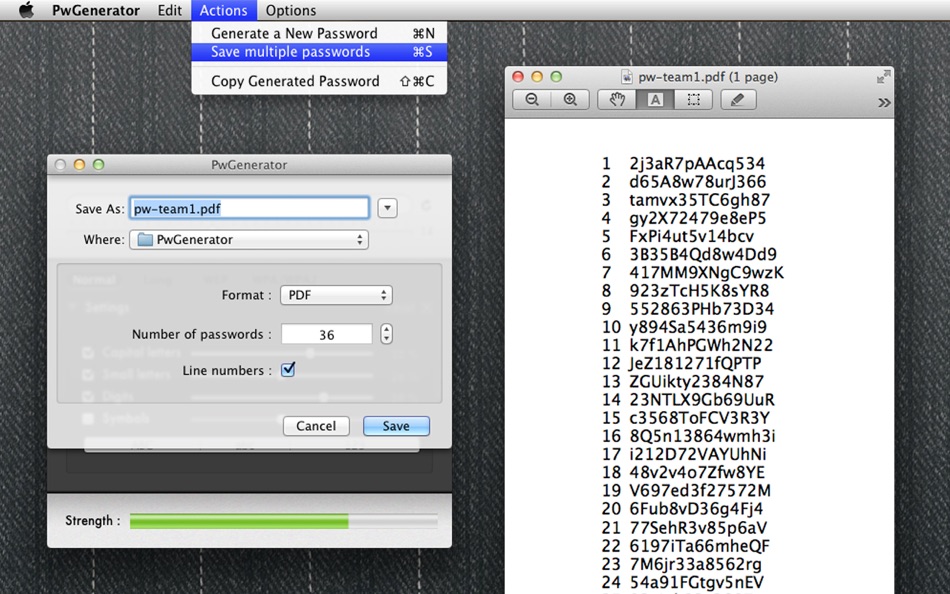Select the rectangular selection tool in Preview

(693, 100)
